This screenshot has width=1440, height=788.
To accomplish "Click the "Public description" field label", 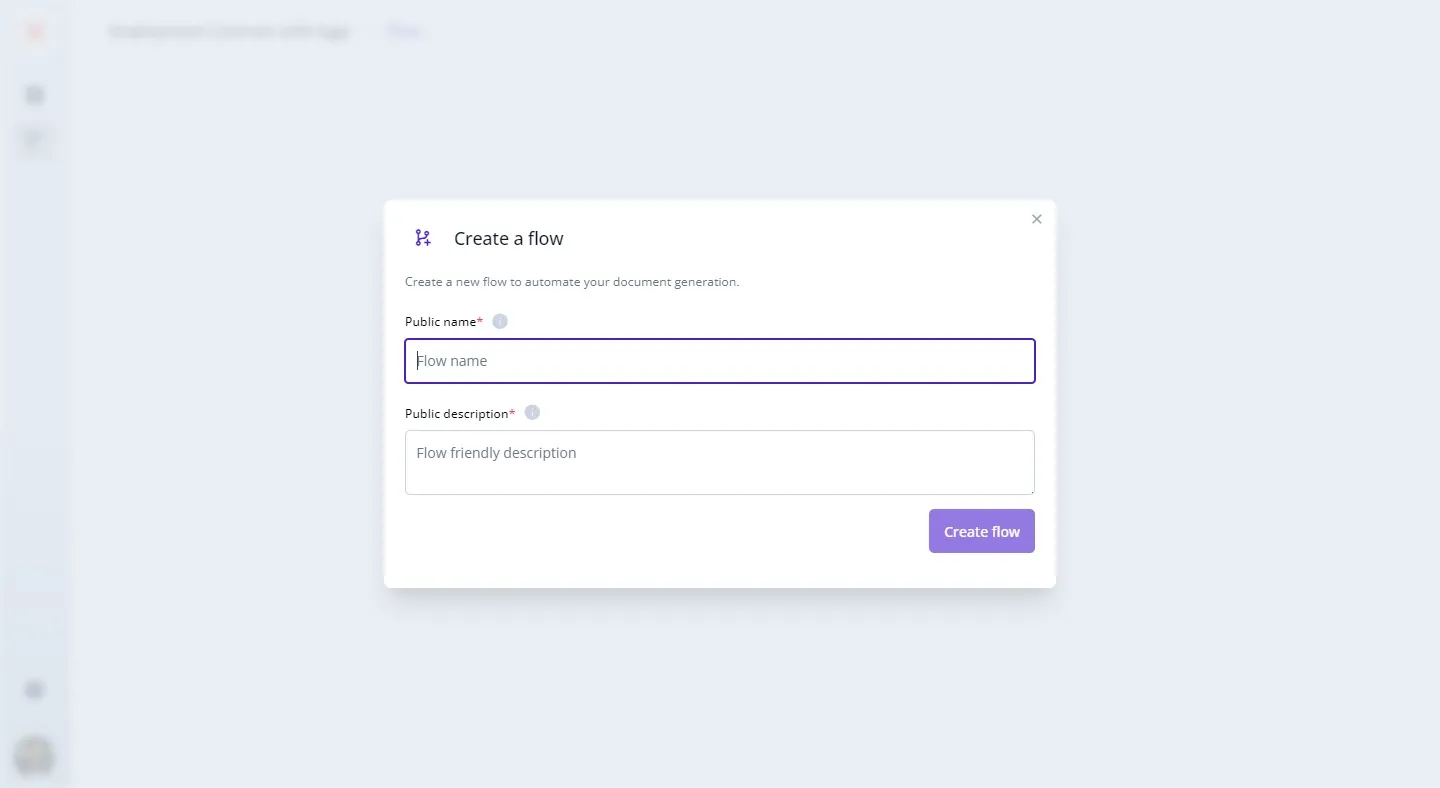I will 456,413.
